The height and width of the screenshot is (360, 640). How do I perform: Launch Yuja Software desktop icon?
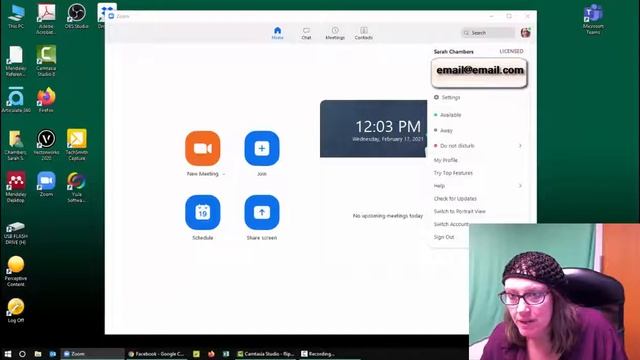coord(76,187)
